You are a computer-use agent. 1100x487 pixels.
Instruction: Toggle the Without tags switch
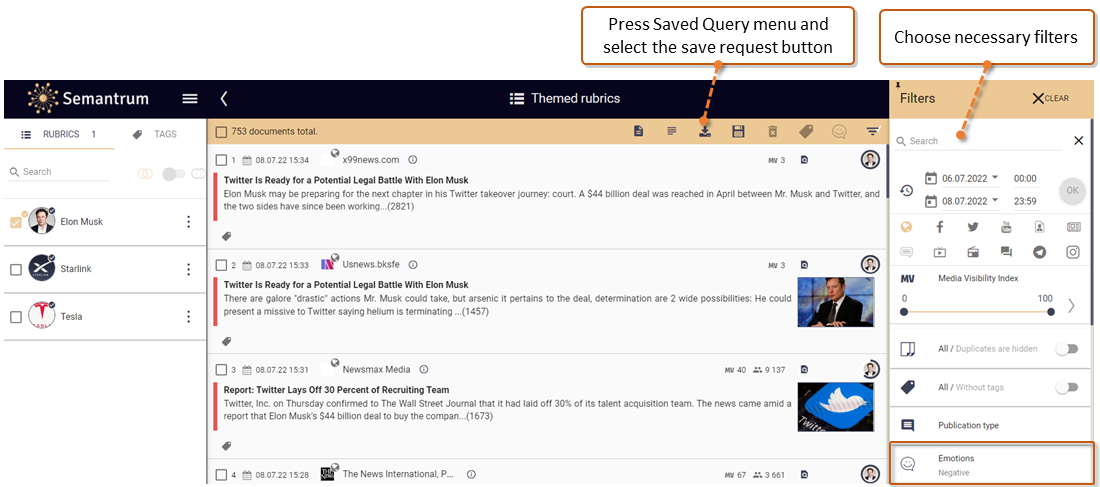(1066, 387)
